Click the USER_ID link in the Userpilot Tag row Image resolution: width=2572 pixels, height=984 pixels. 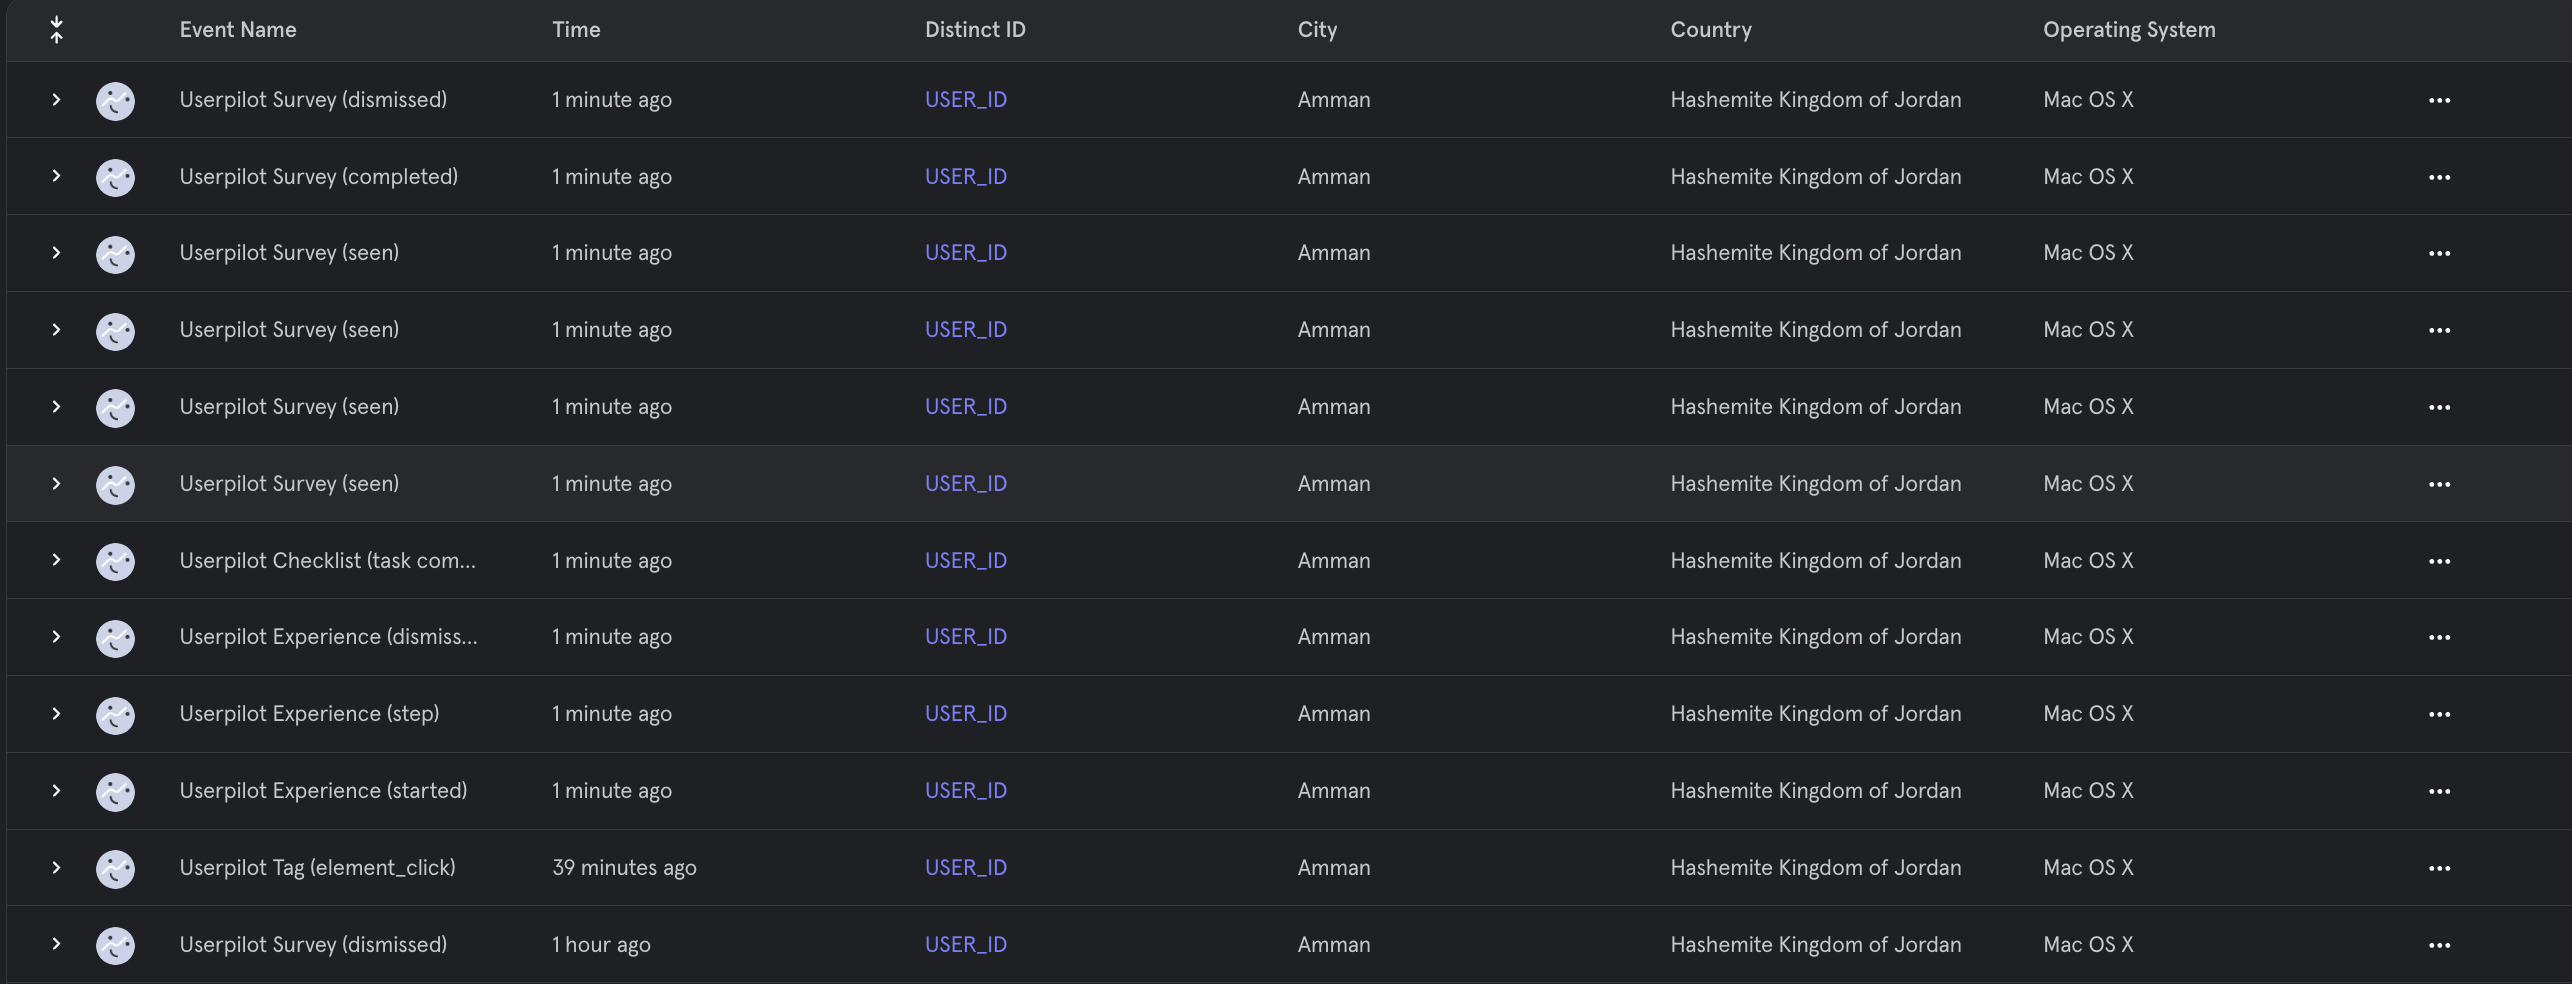pyautogui.click(x=965, y=868)
